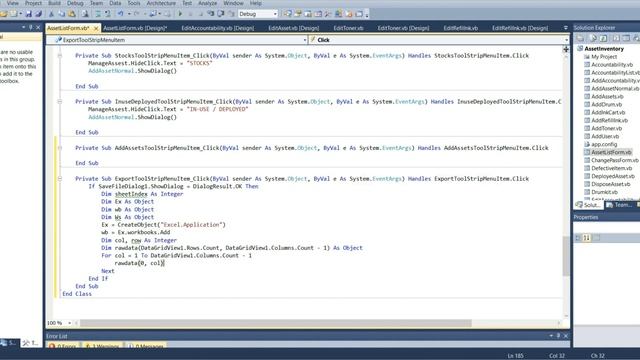Screen dimensions: 640x360
Task: Collapse the StocksToolStripMenuItem_Click sub
Action: pos(60,56)
